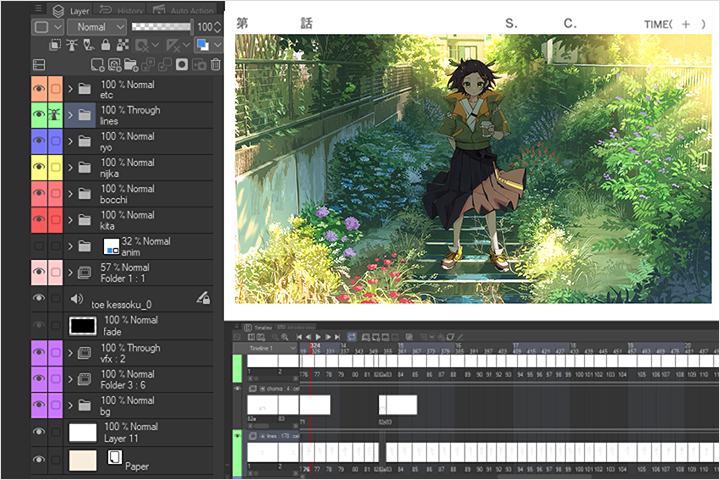This screenshot has width=720, height=480.
Task: Adjust the layer opacity slider
Action: (161, 27)
